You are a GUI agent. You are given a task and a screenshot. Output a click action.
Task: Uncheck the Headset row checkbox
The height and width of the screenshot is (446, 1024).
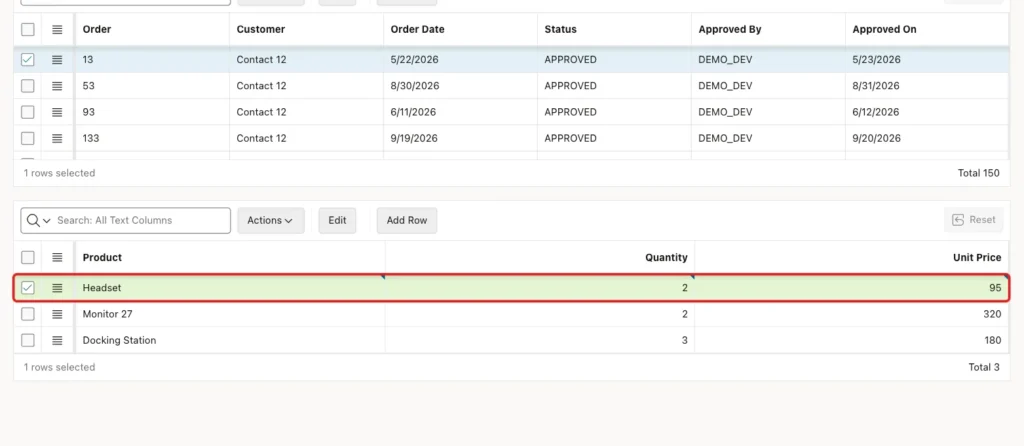[x=27, y=287]
